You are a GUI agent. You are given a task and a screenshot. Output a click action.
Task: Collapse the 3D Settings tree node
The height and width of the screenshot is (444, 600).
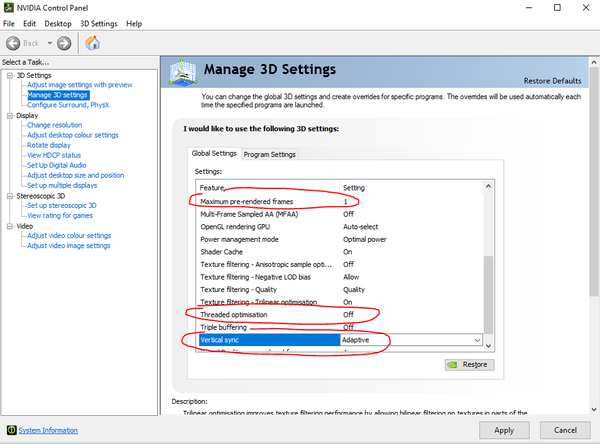pyautogui.click(x=10, y=75)
